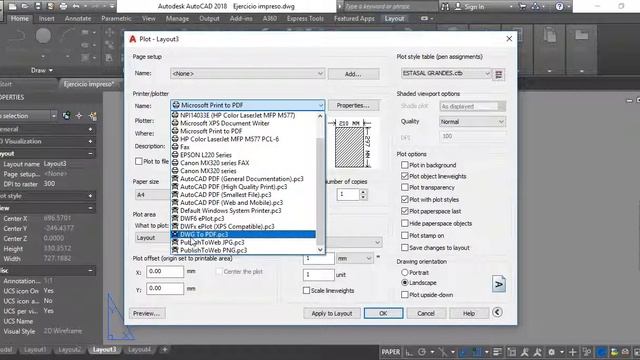Switch to the Insert ribbon tab
Viewport: 640px width, 360px height.
tap(47, 18)
